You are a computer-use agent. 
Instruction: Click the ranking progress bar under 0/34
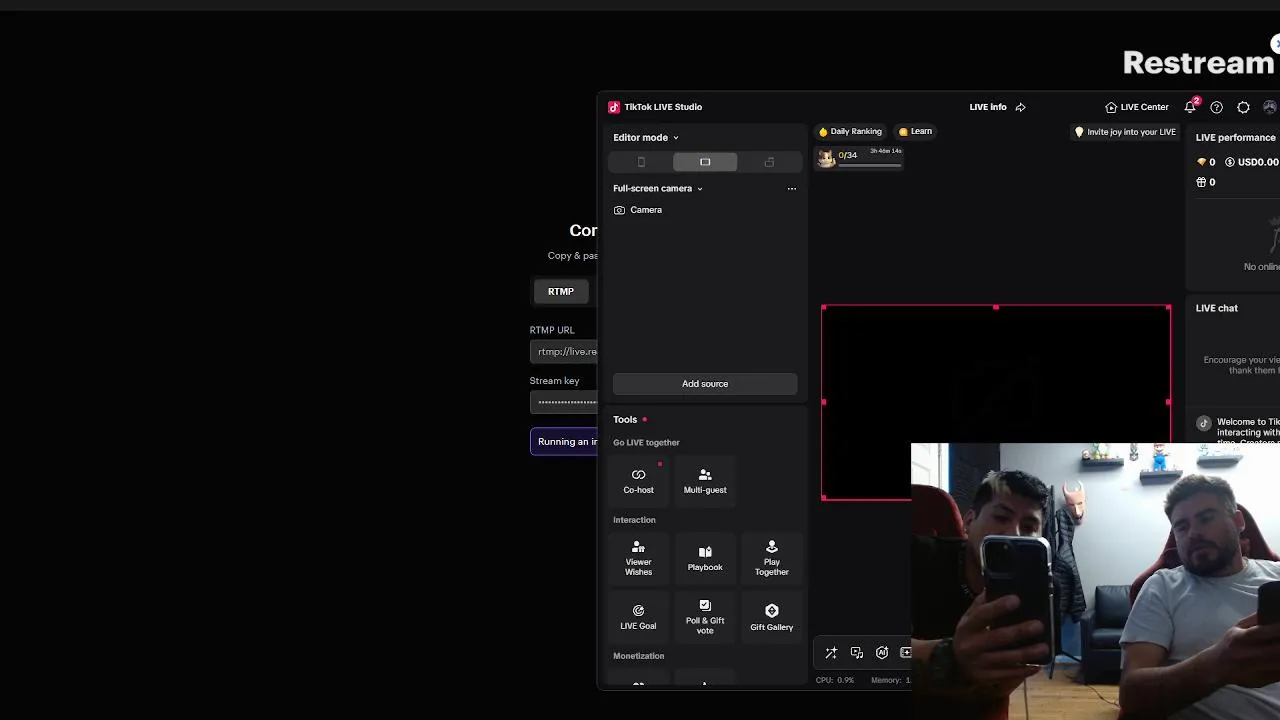point(870,165)
